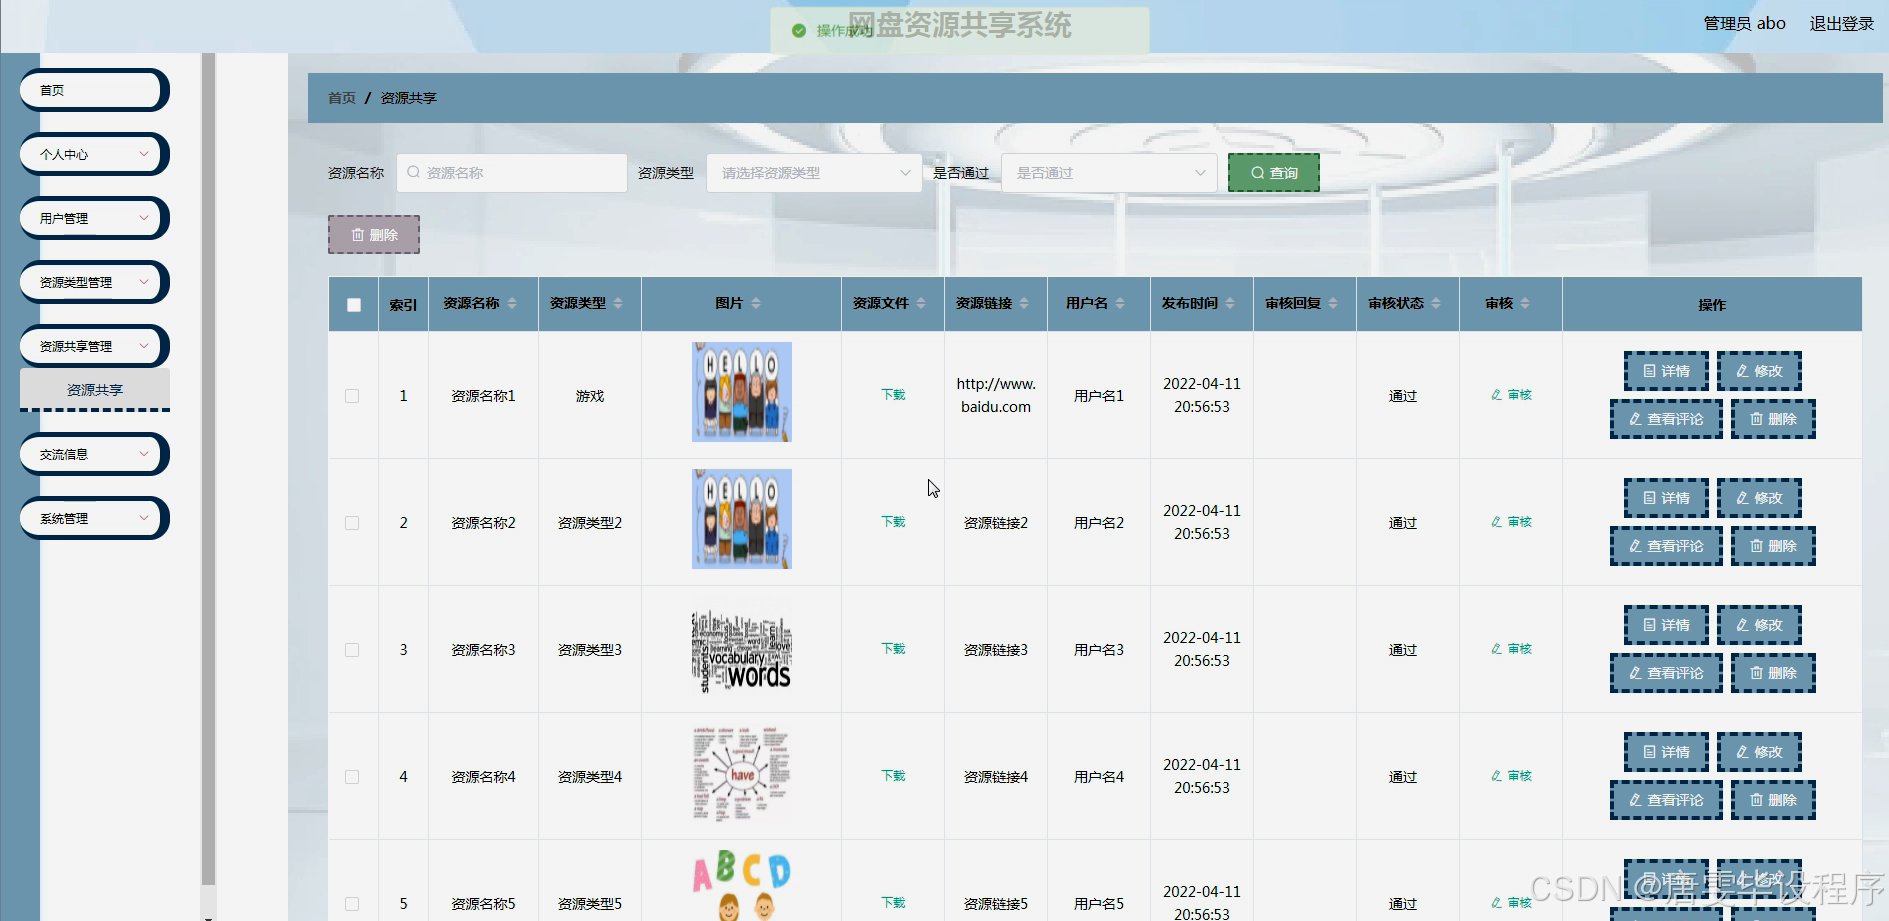Go to 首页 in the sidebar
The height and width of the screenshot is (921, 1889).
94,90
